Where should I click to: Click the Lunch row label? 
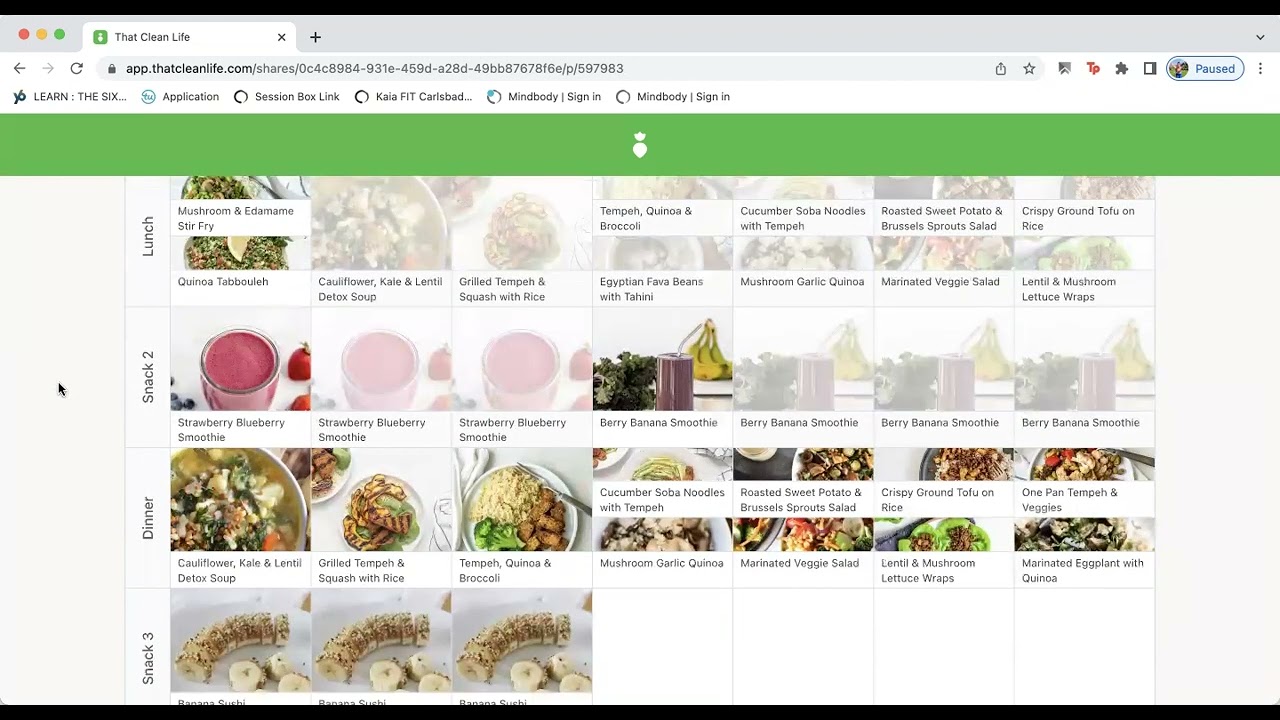click(x=148, y=236)
